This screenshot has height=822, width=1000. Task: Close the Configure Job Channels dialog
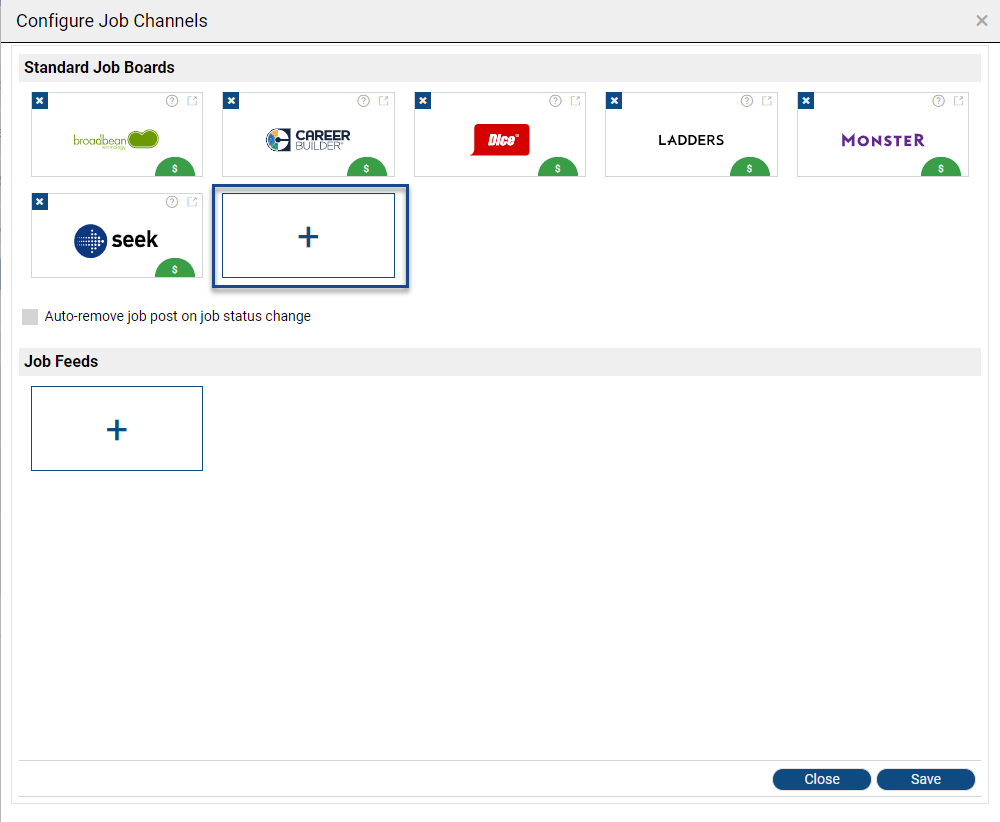pyautogui.click(x=982, y=21)
